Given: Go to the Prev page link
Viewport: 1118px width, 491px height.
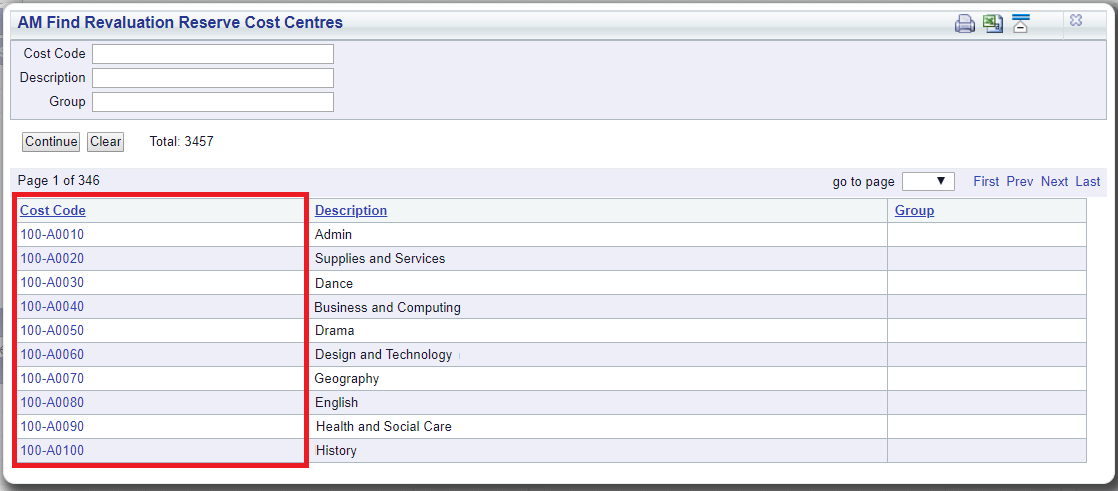Looking at the screenshot, I should point(1020,182).
